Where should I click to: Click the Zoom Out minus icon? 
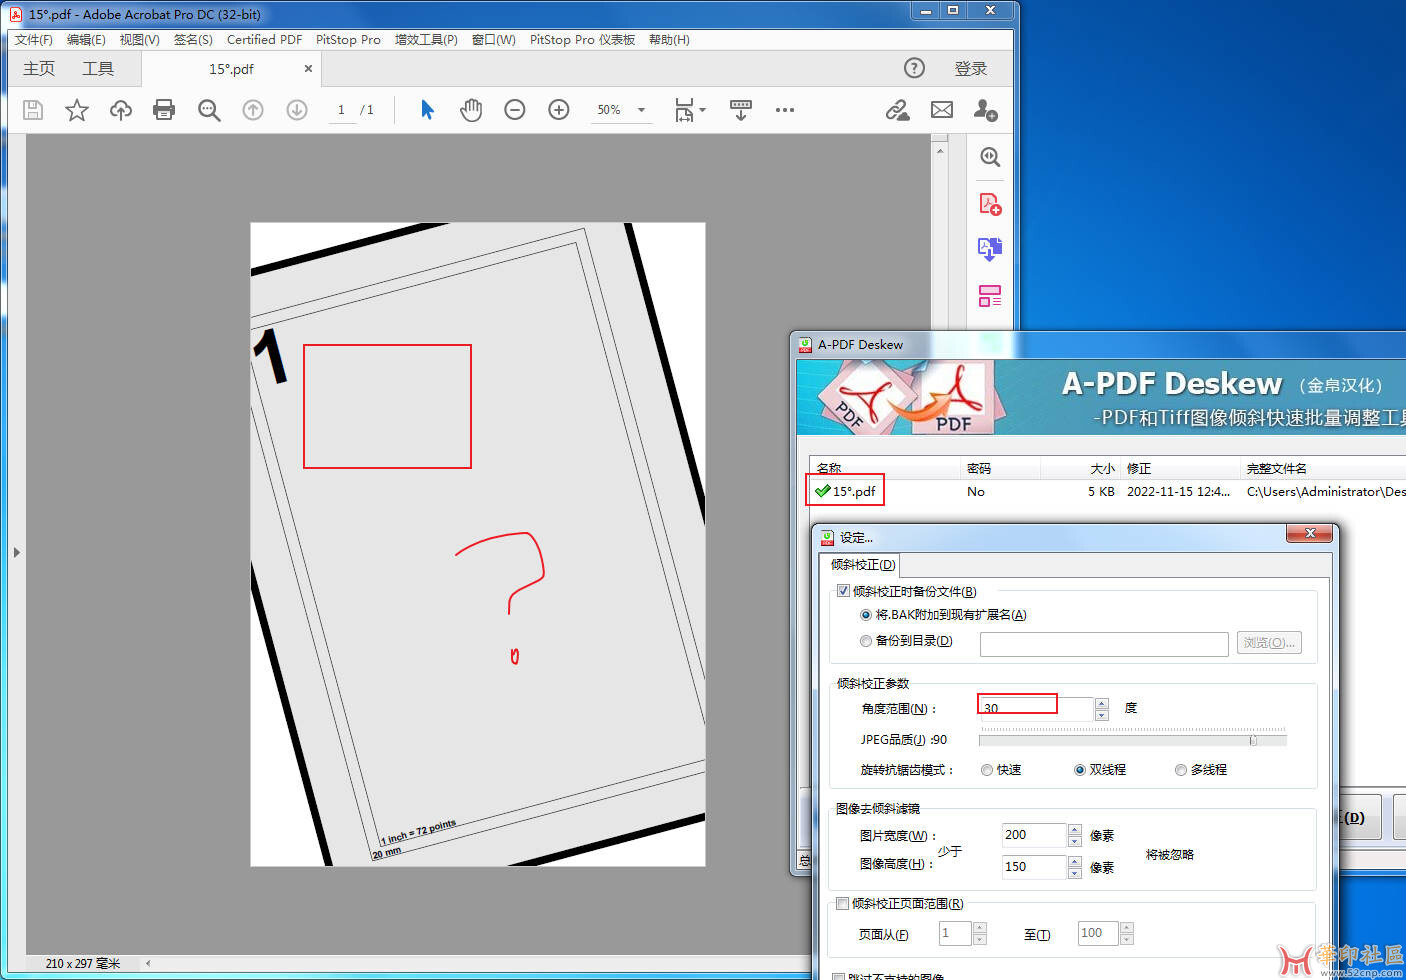click(515, 110)
